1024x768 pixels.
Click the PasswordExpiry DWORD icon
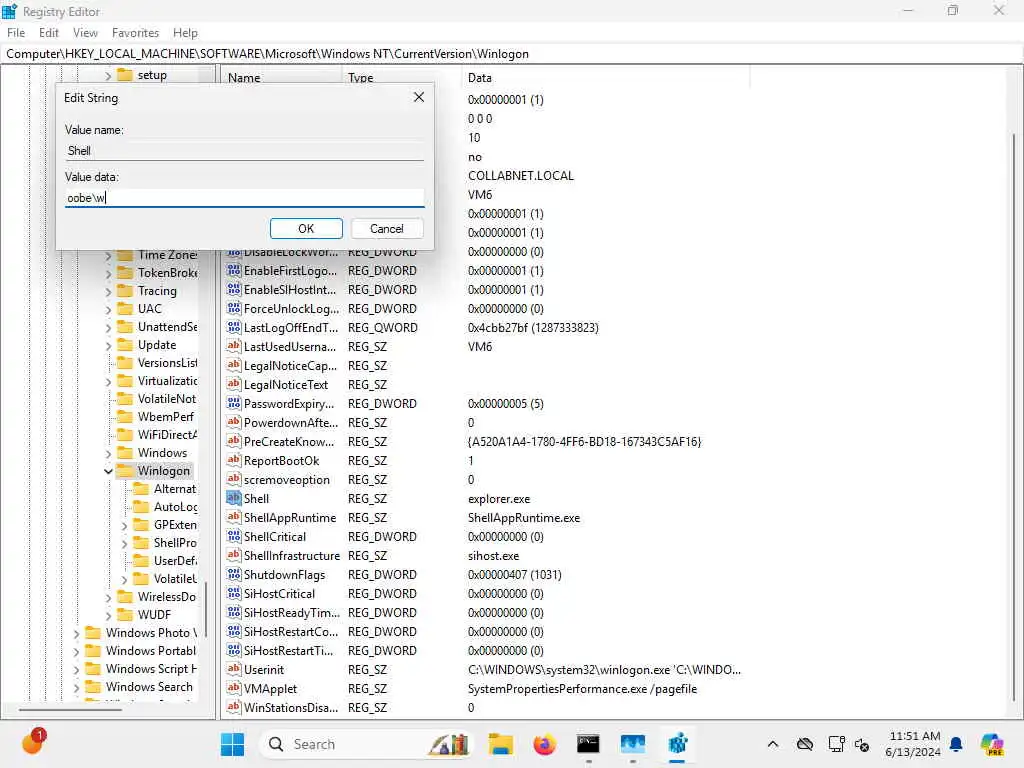(x=233, y=403)
